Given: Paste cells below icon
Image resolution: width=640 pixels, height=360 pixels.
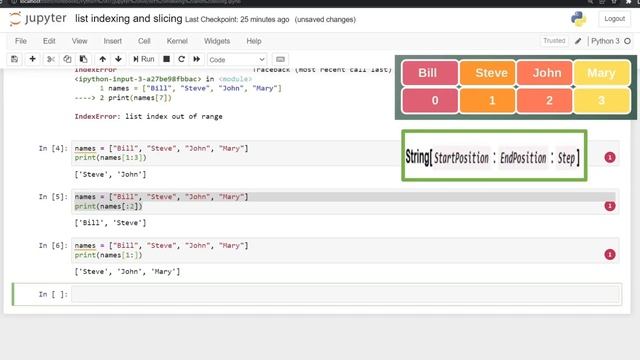Looking at the screenshot, I should [84, 59].
